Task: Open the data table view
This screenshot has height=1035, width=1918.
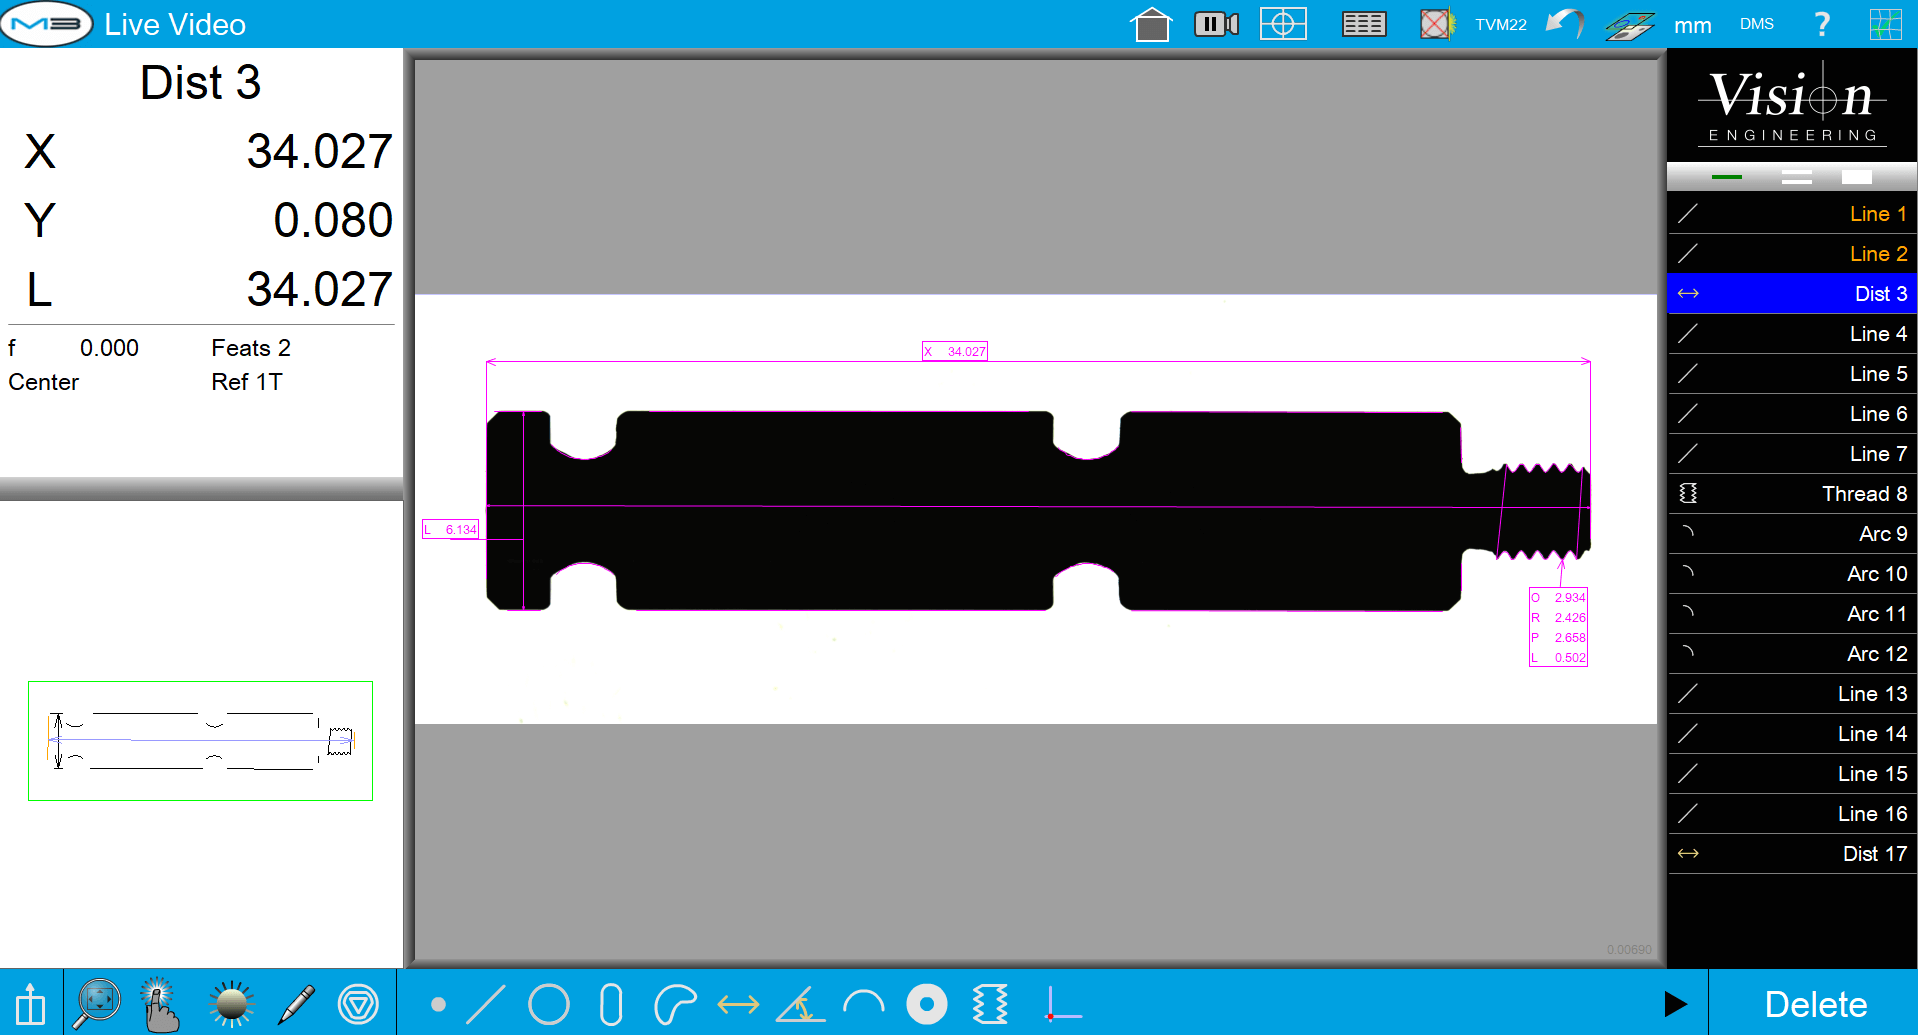Action: 1364,23
